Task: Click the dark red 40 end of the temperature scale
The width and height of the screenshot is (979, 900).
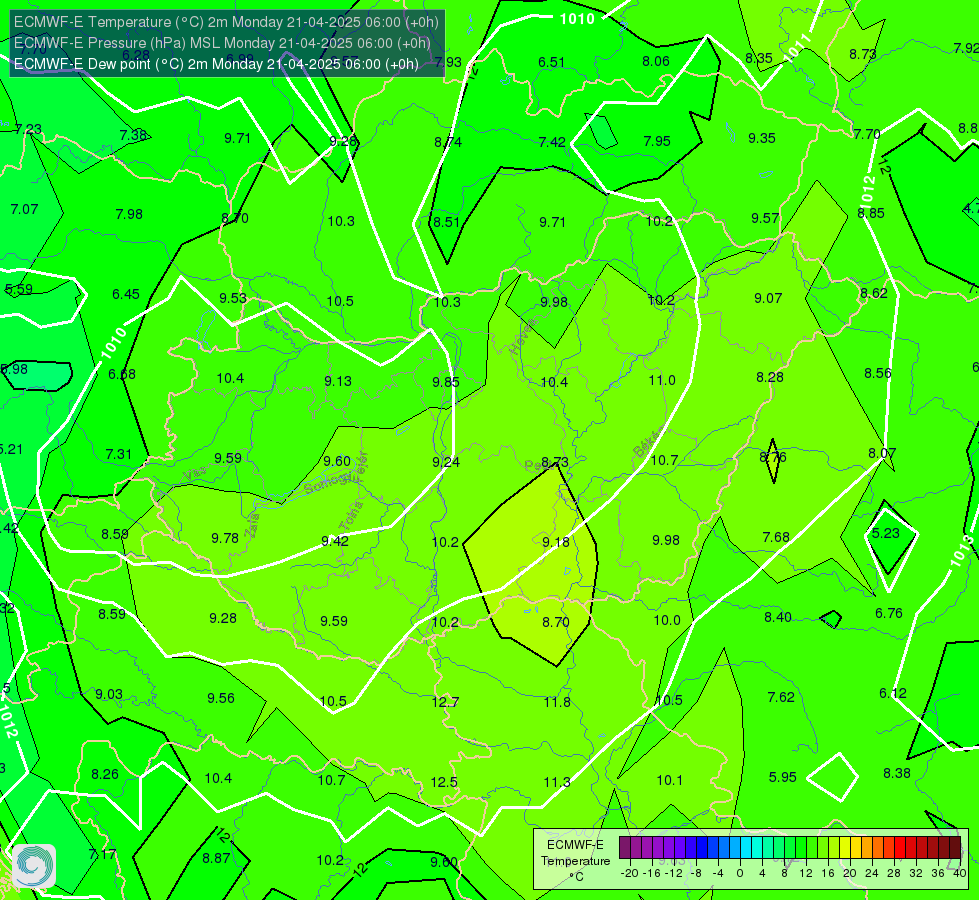Action: (955, 848)
